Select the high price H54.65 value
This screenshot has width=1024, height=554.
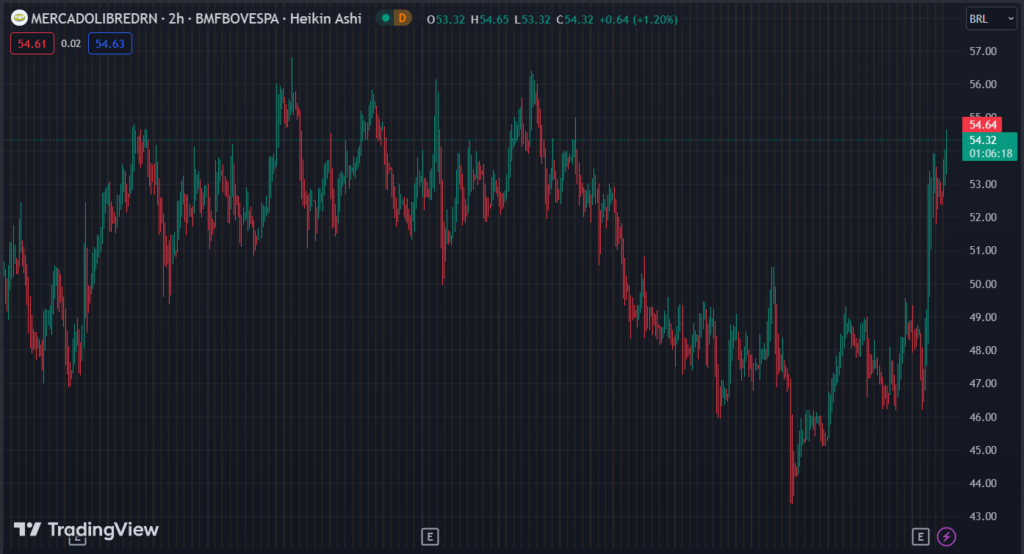[x=490, y=20]
